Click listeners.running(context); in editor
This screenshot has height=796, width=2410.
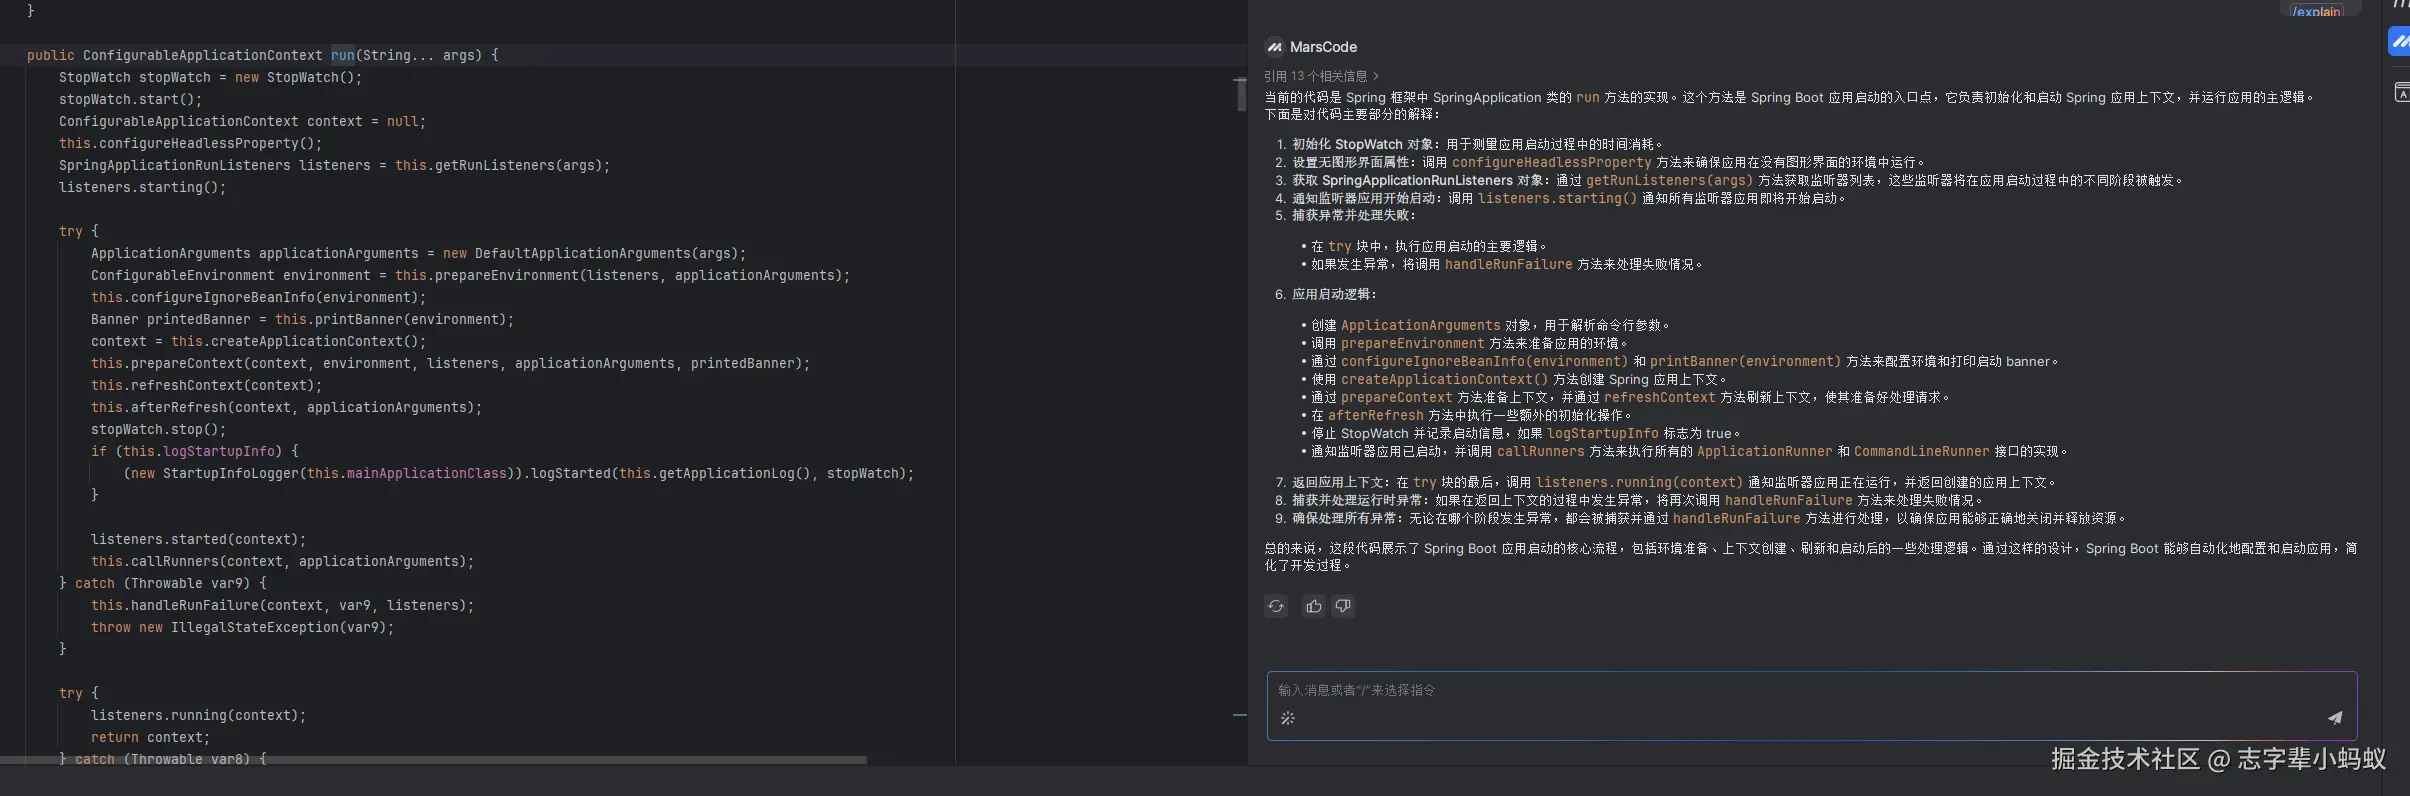pos(199,716)
